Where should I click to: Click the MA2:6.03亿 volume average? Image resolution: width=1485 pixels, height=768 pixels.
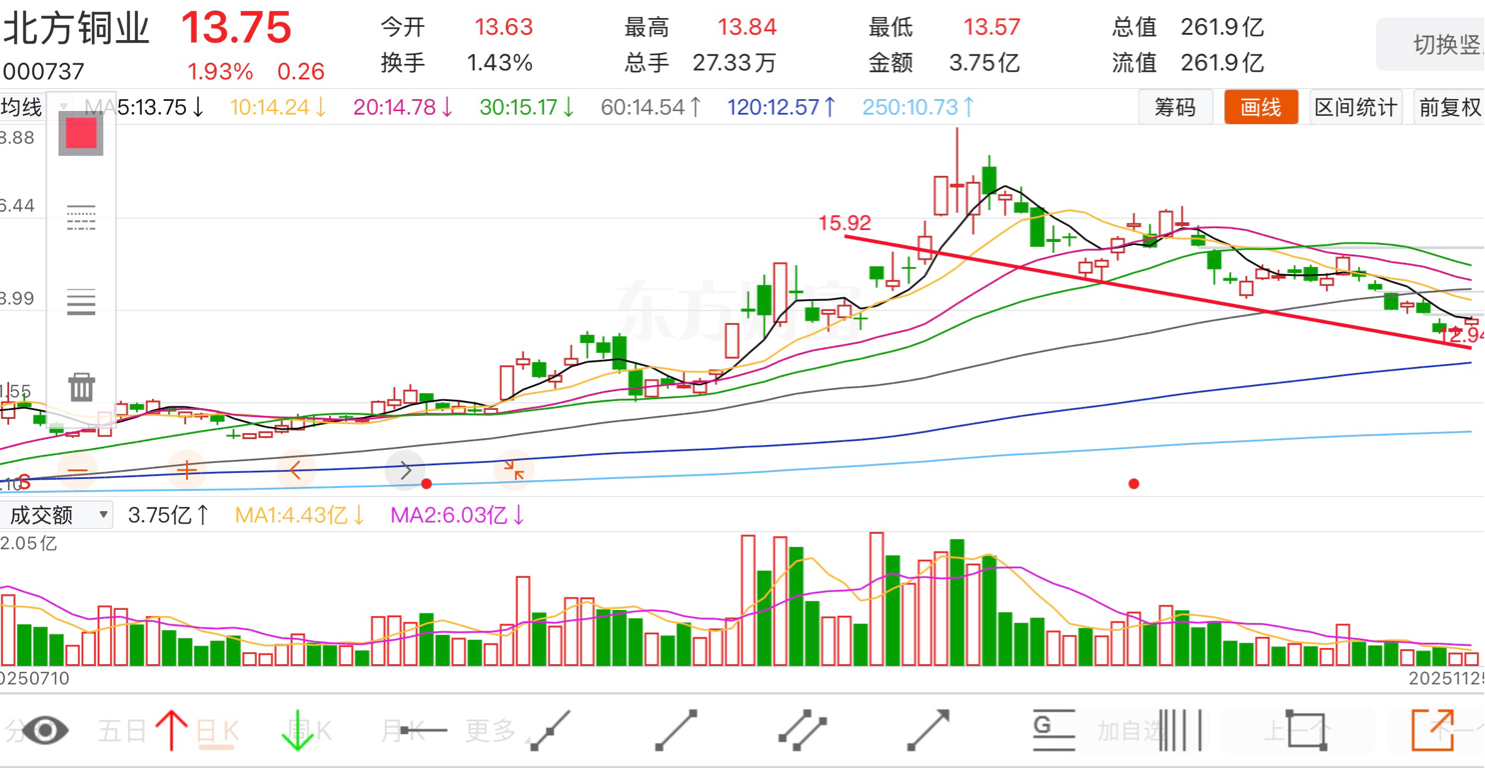tap(458, 515)
